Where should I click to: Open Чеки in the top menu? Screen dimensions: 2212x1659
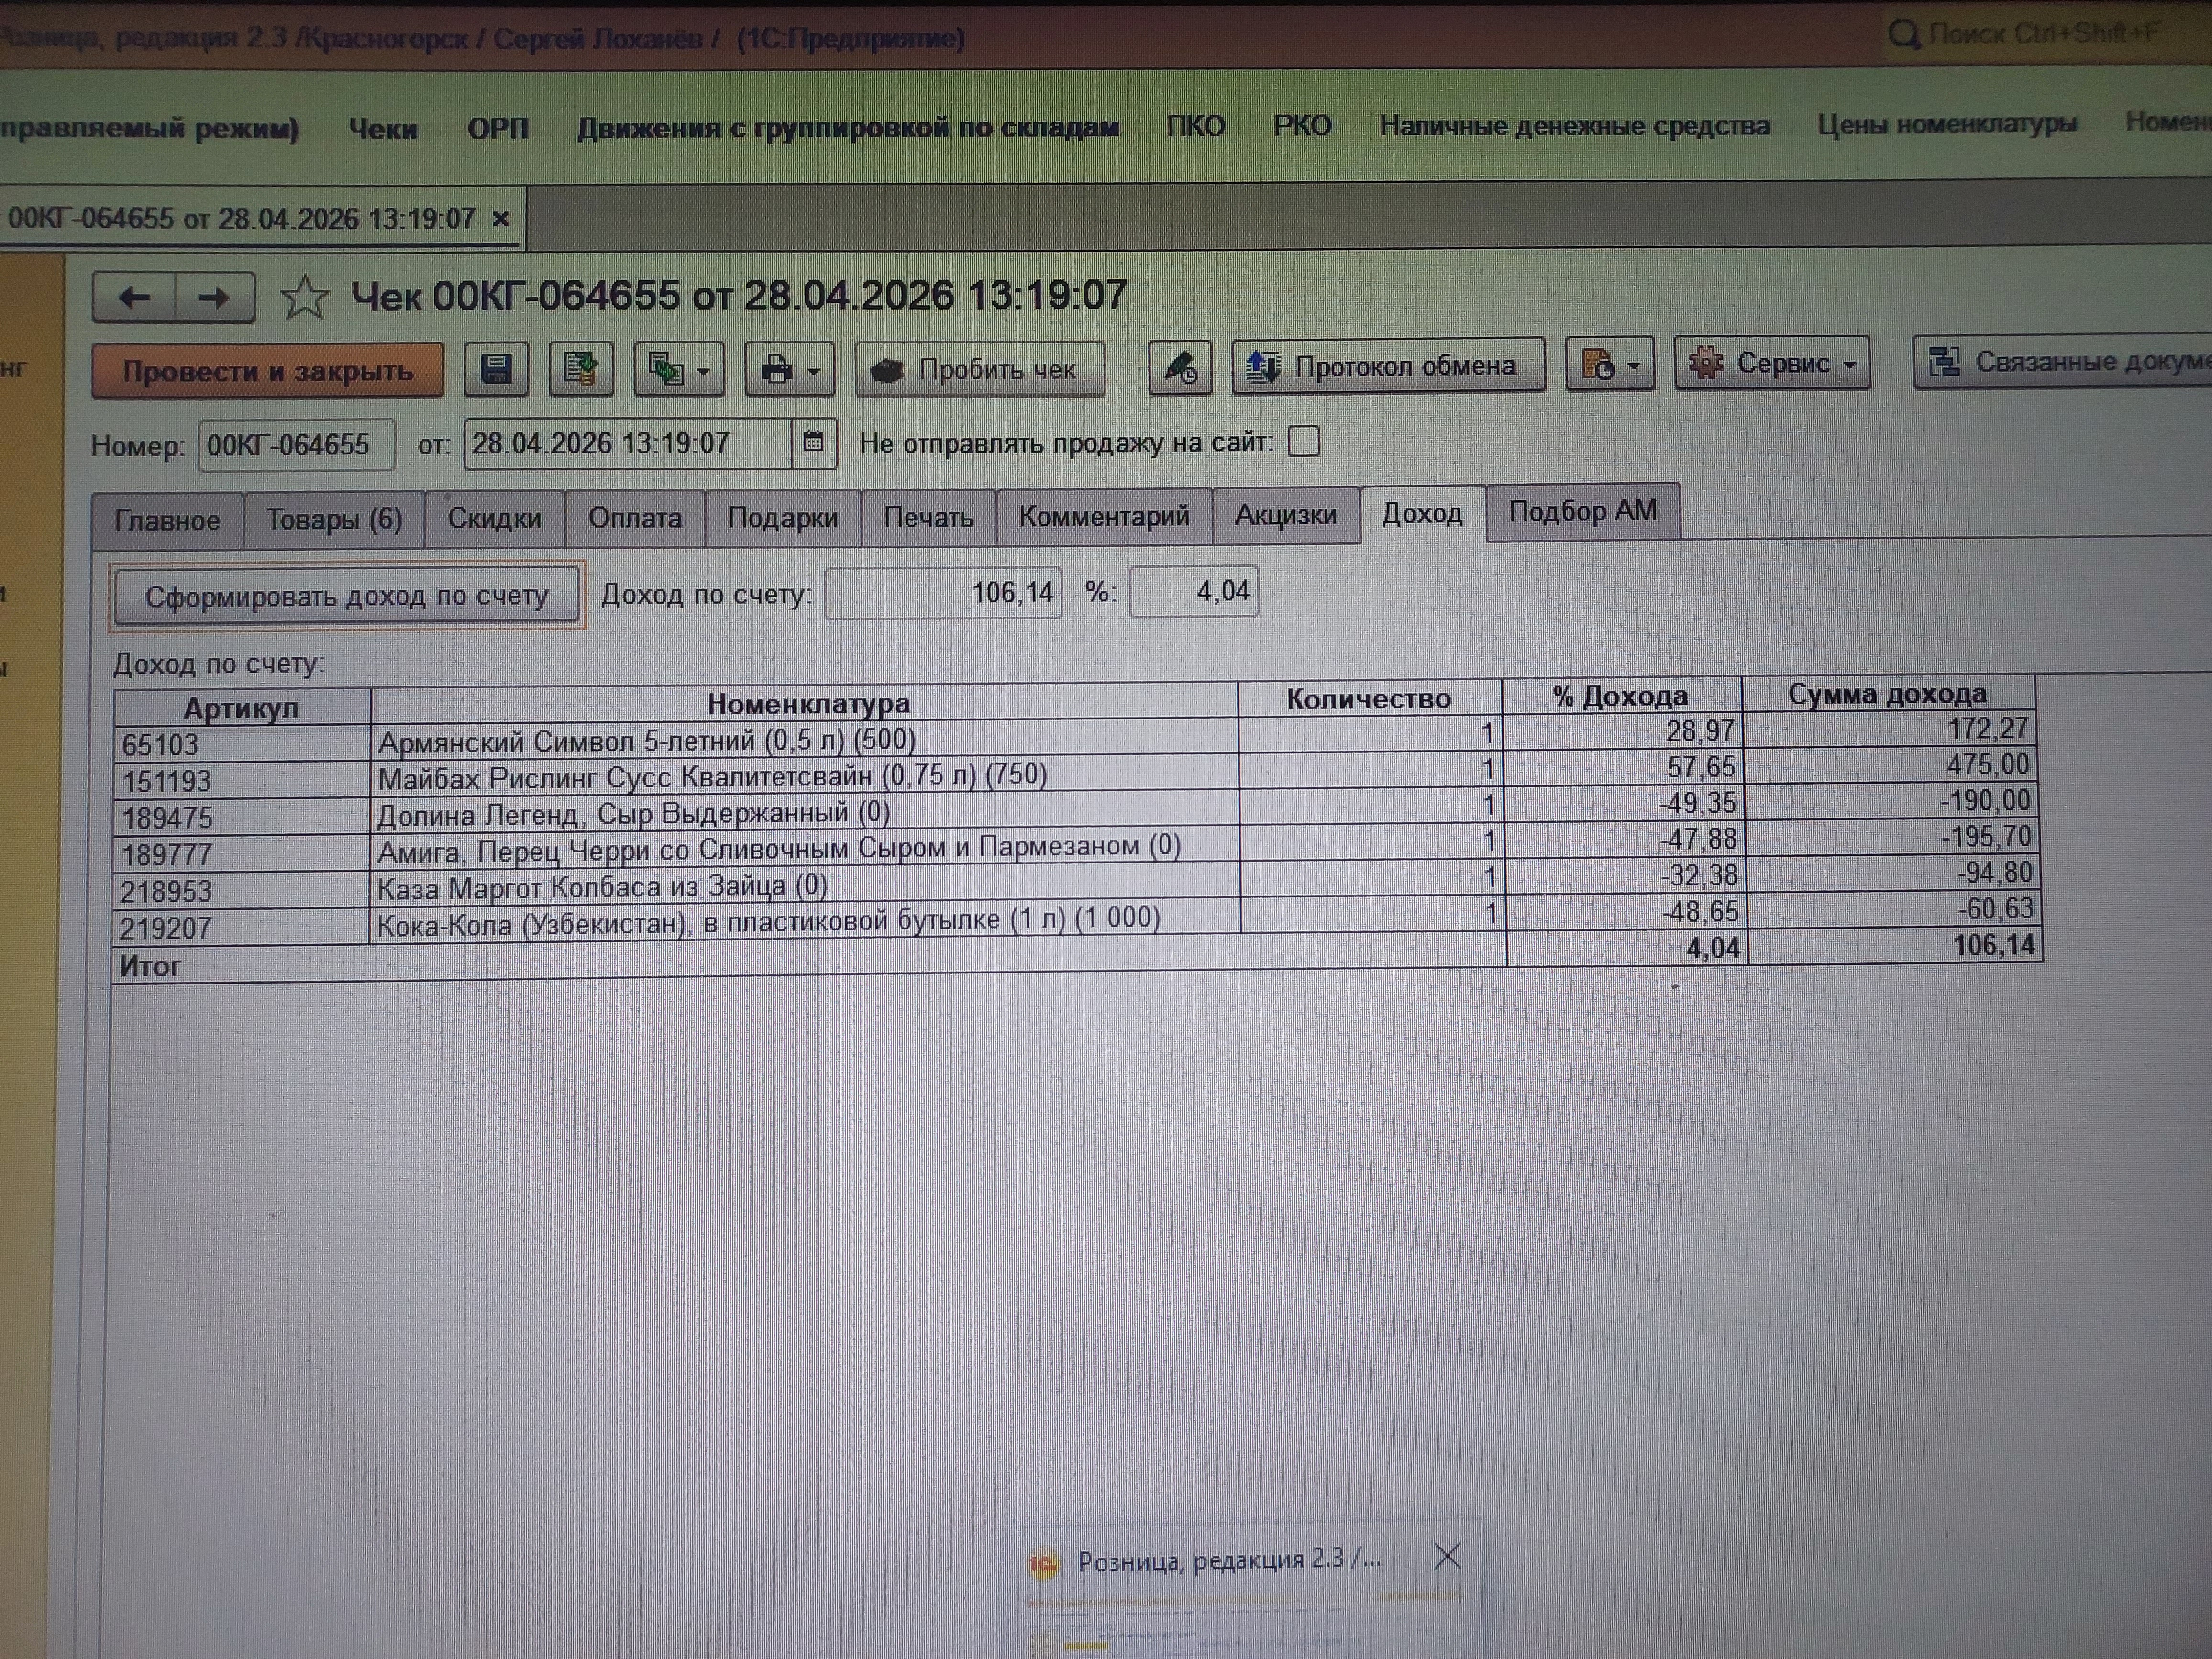382,129
